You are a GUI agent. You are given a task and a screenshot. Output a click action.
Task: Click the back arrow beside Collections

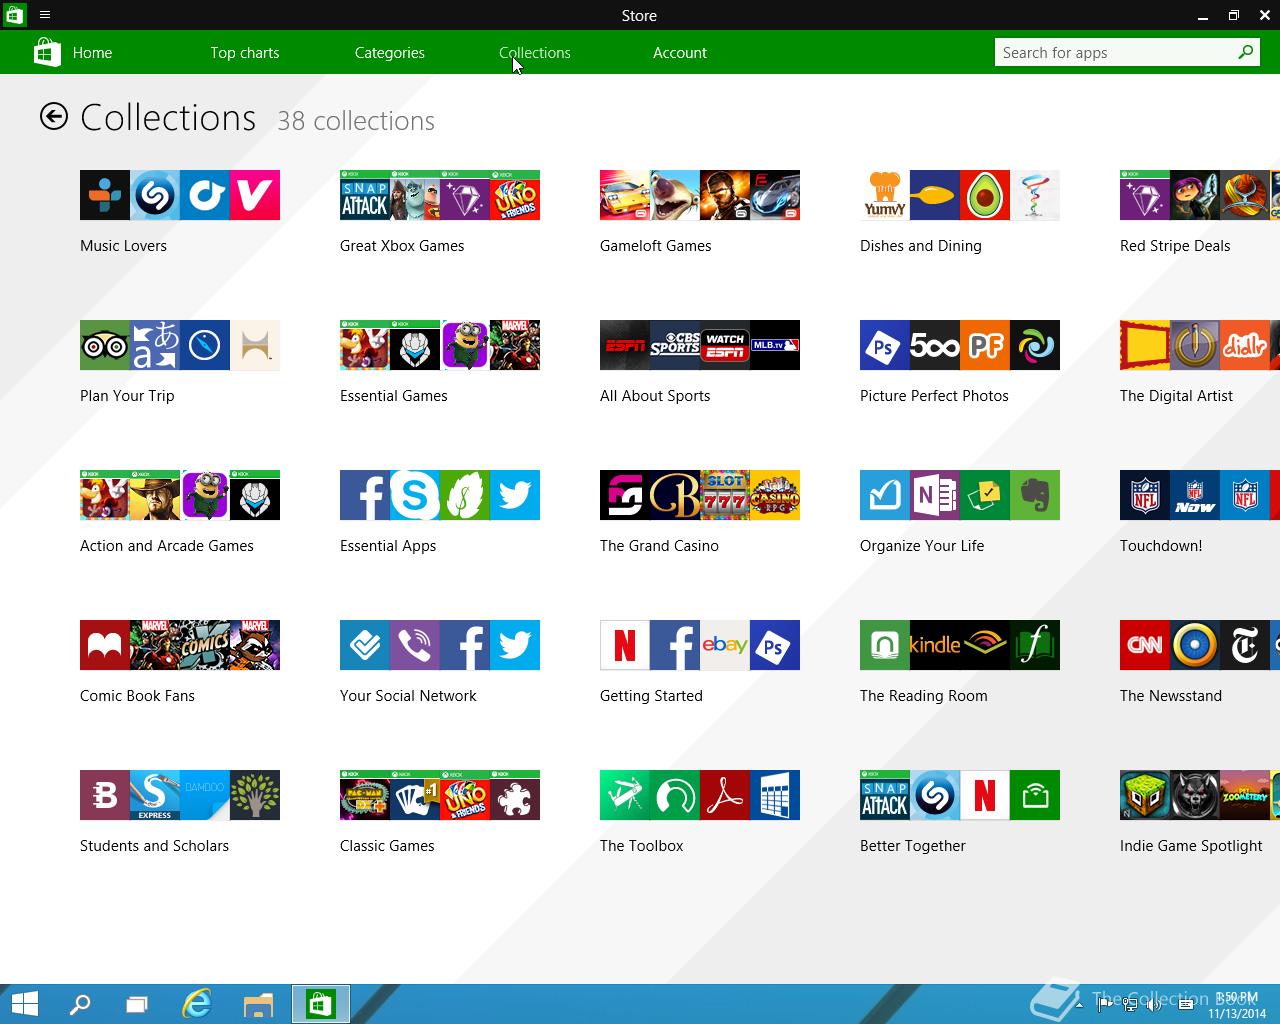click(x=54, y=117)
